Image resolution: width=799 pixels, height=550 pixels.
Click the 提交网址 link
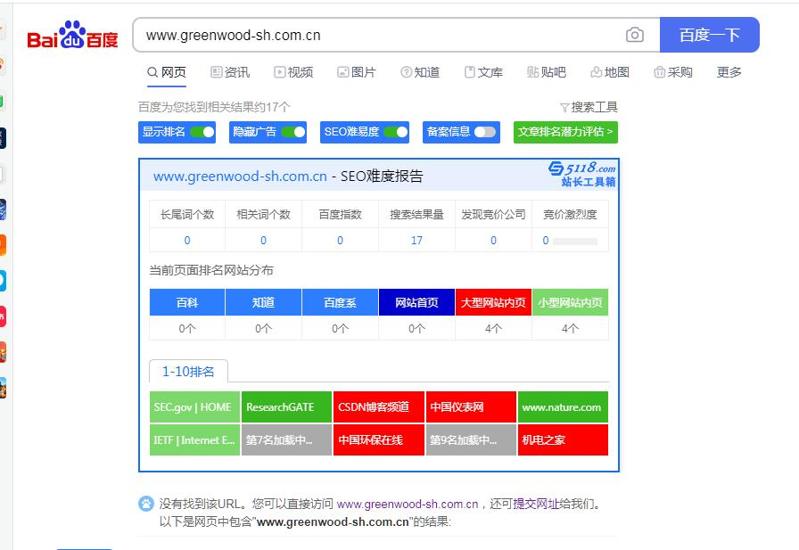click(536, 504)
